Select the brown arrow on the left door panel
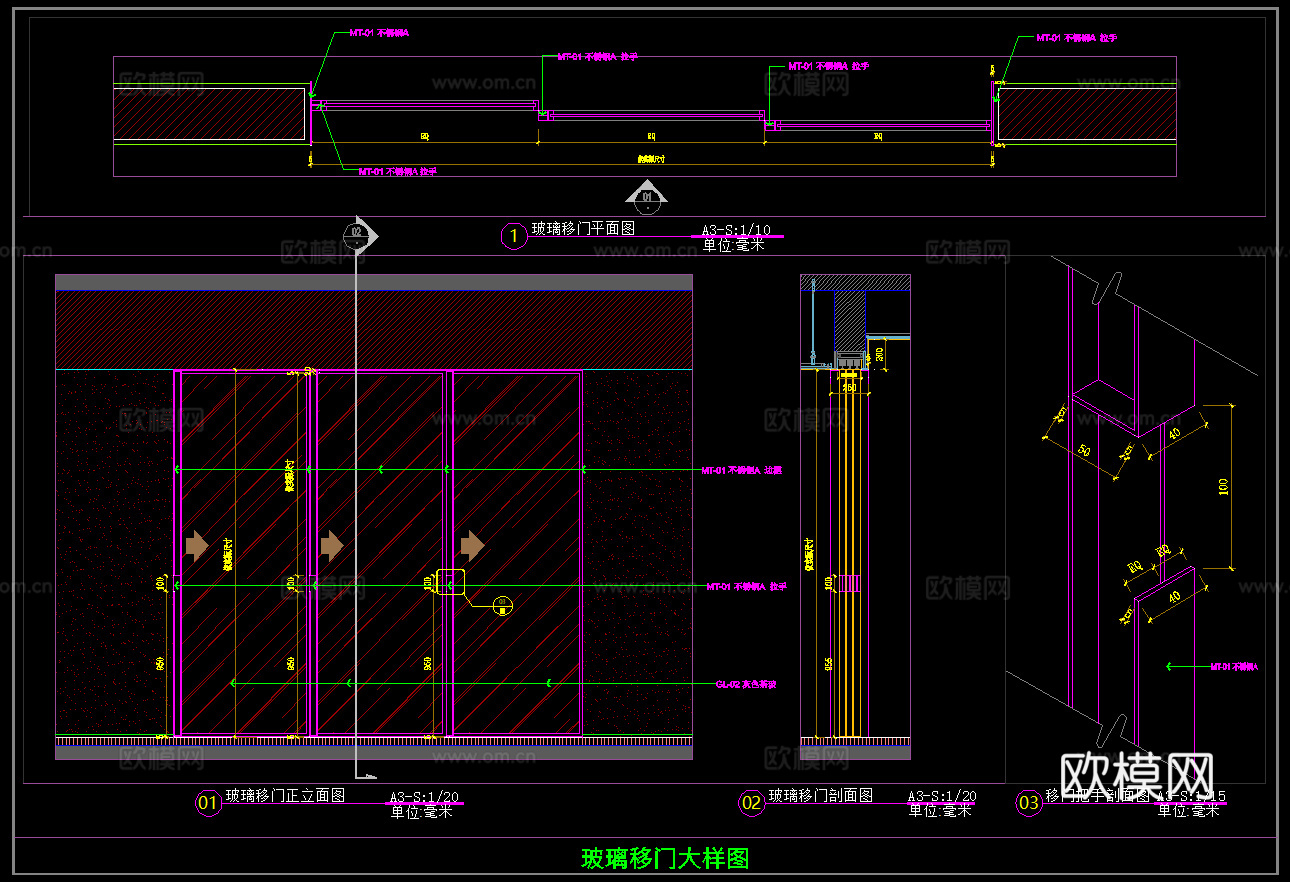 197,545
